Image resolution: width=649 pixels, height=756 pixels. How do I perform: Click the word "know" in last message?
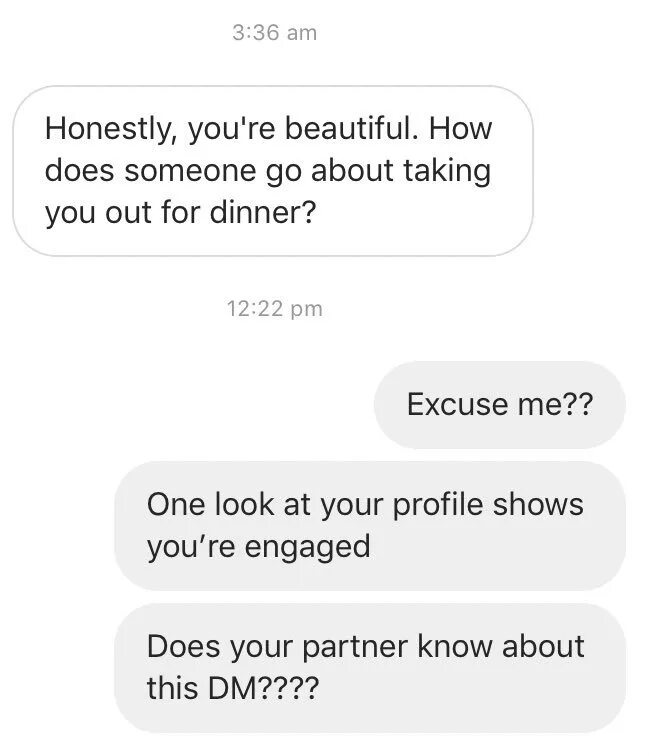(447, 646)
